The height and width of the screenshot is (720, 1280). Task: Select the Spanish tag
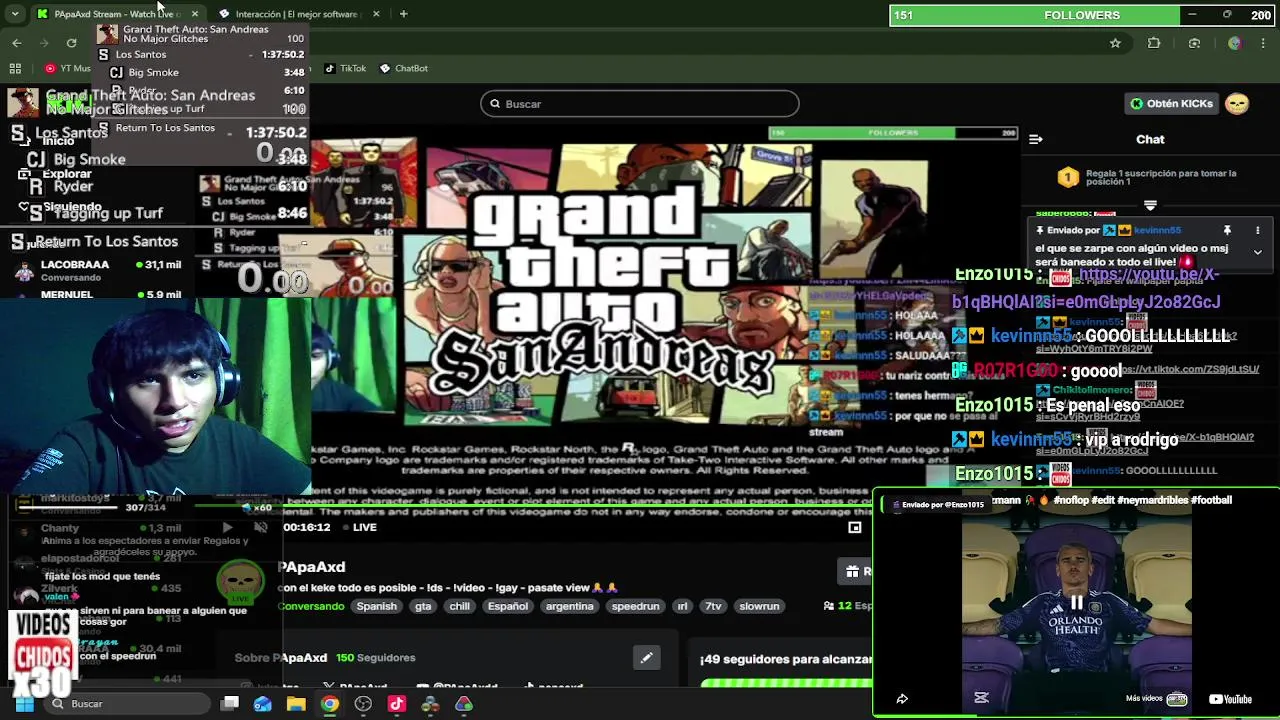point(377,606)
